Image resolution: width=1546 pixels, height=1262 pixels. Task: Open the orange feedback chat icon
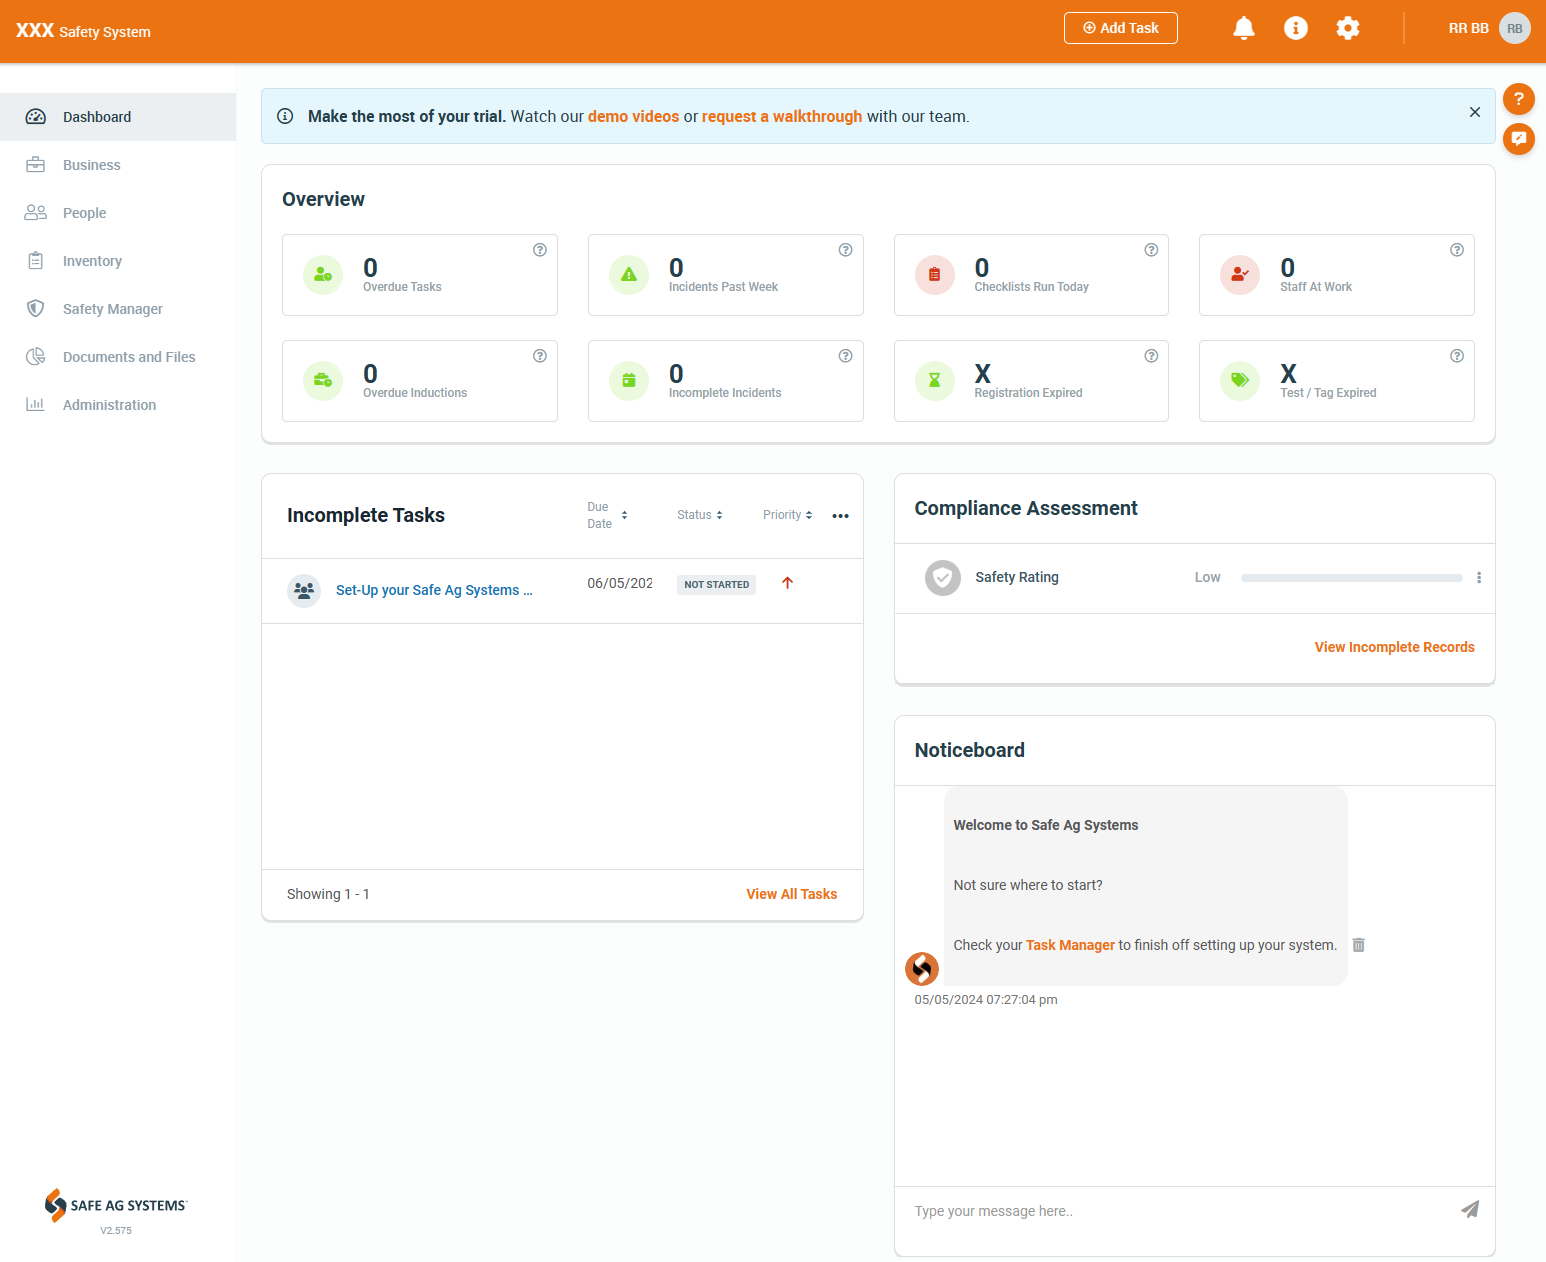click(1518, 138)
